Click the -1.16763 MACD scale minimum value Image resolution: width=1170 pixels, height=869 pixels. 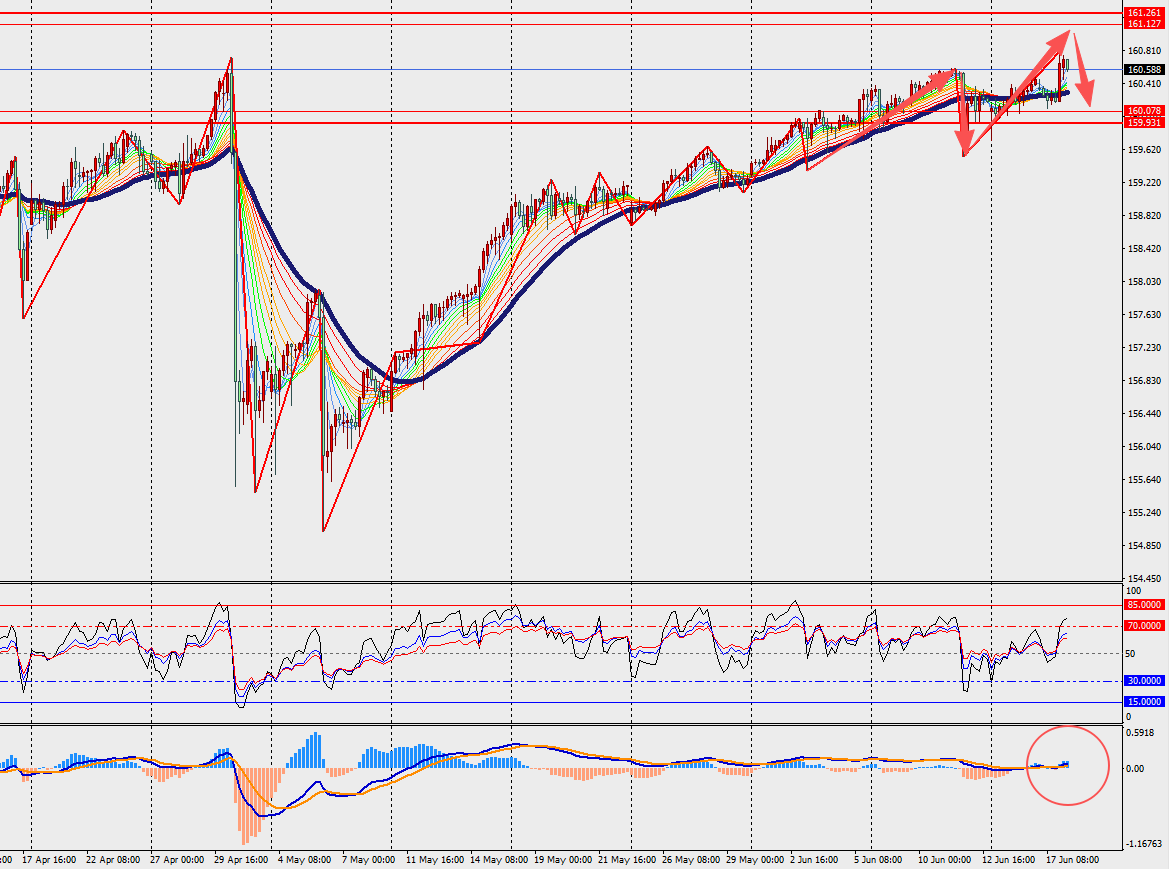tap(1145, 844)
